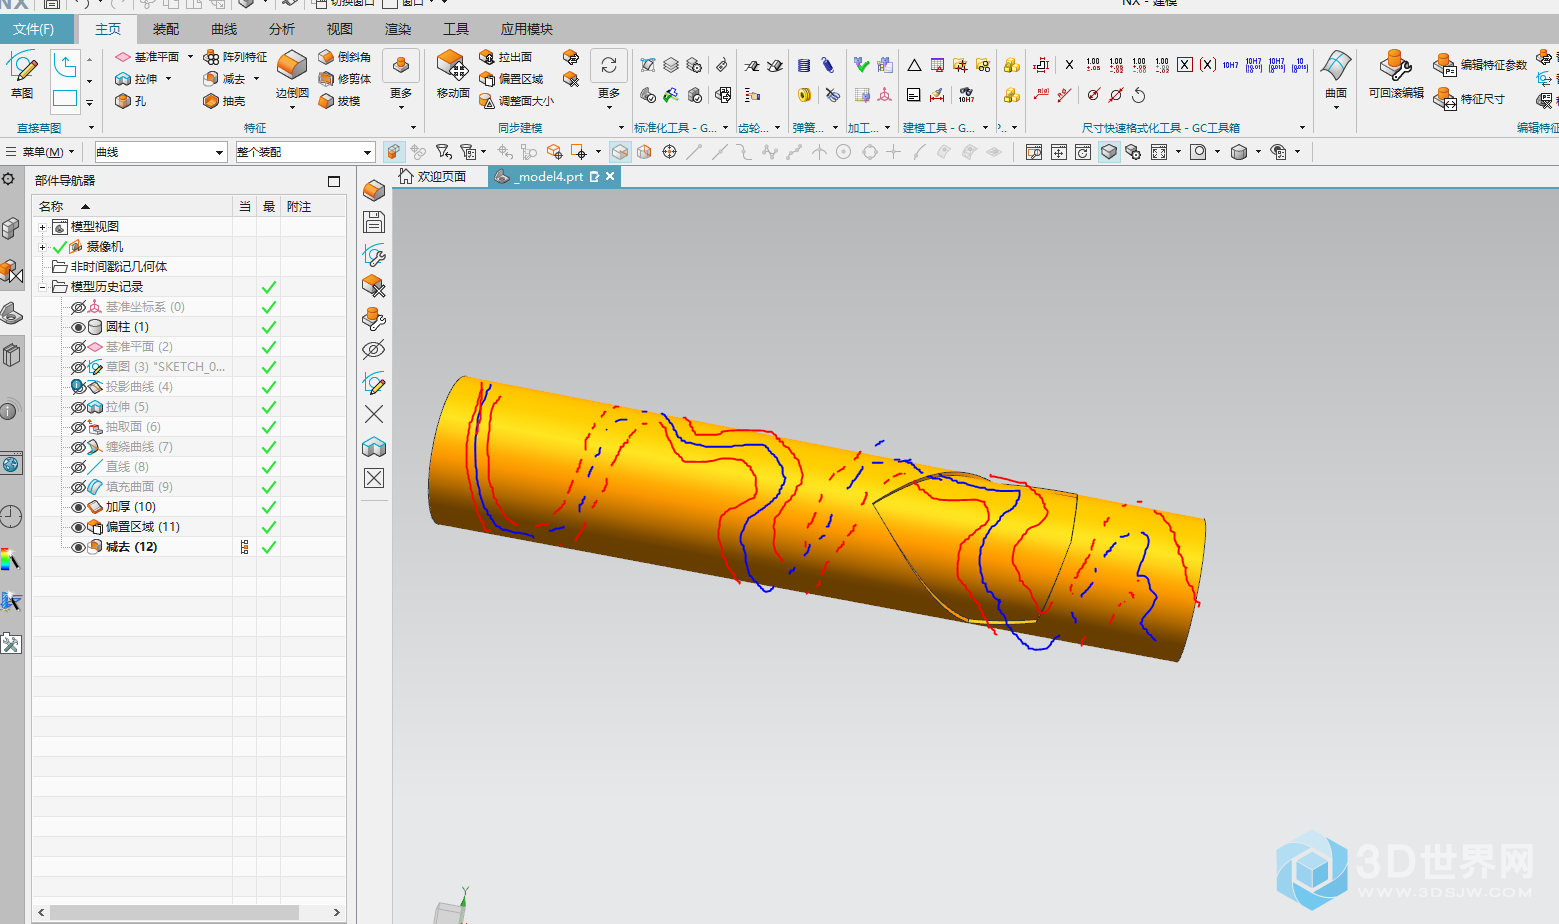Click the 附注 column header
Image resolution: width=1559 pixels, height=924 pixels.
298,206
